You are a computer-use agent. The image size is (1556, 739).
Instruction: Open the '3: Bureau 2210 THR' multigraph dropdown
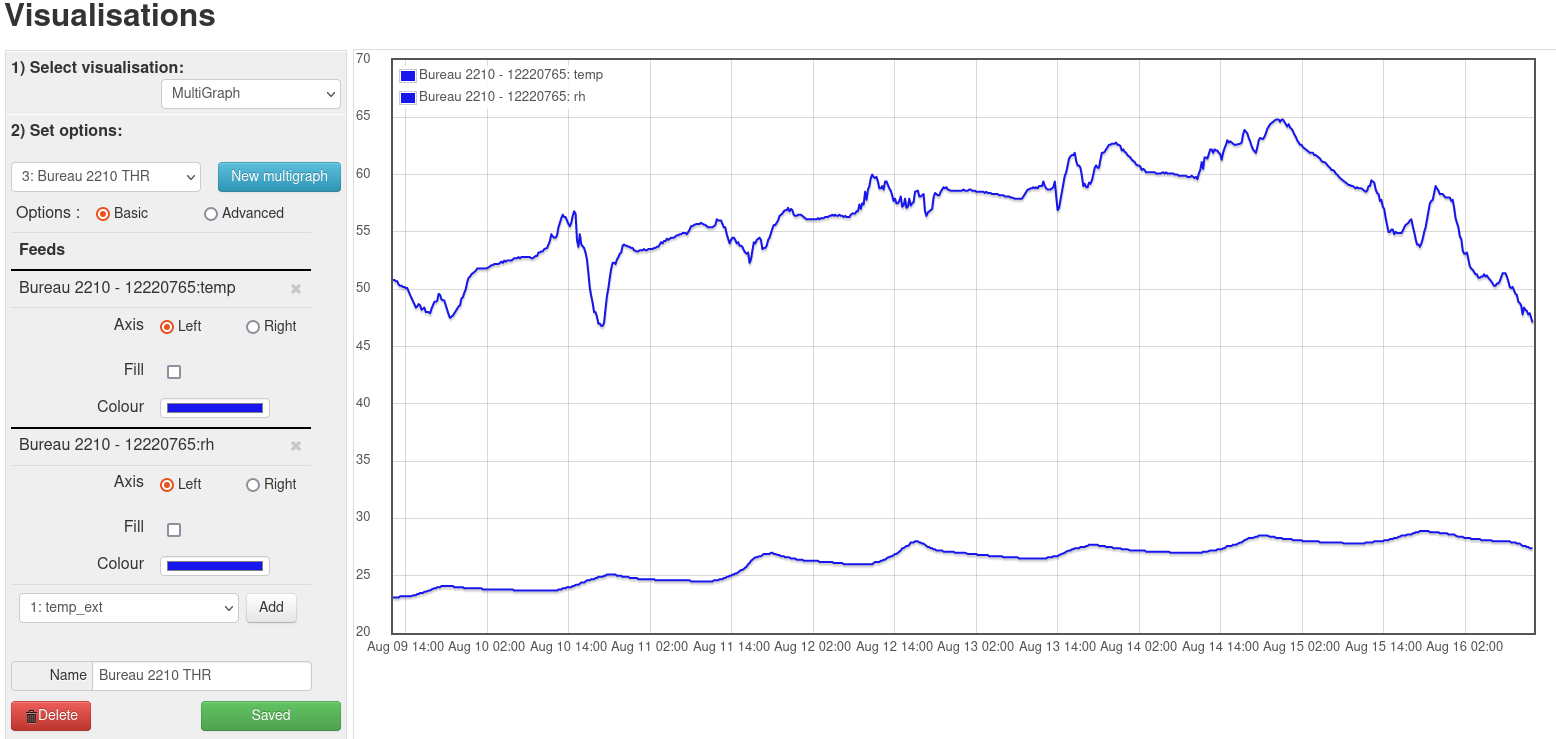click(x=106, y=177)
